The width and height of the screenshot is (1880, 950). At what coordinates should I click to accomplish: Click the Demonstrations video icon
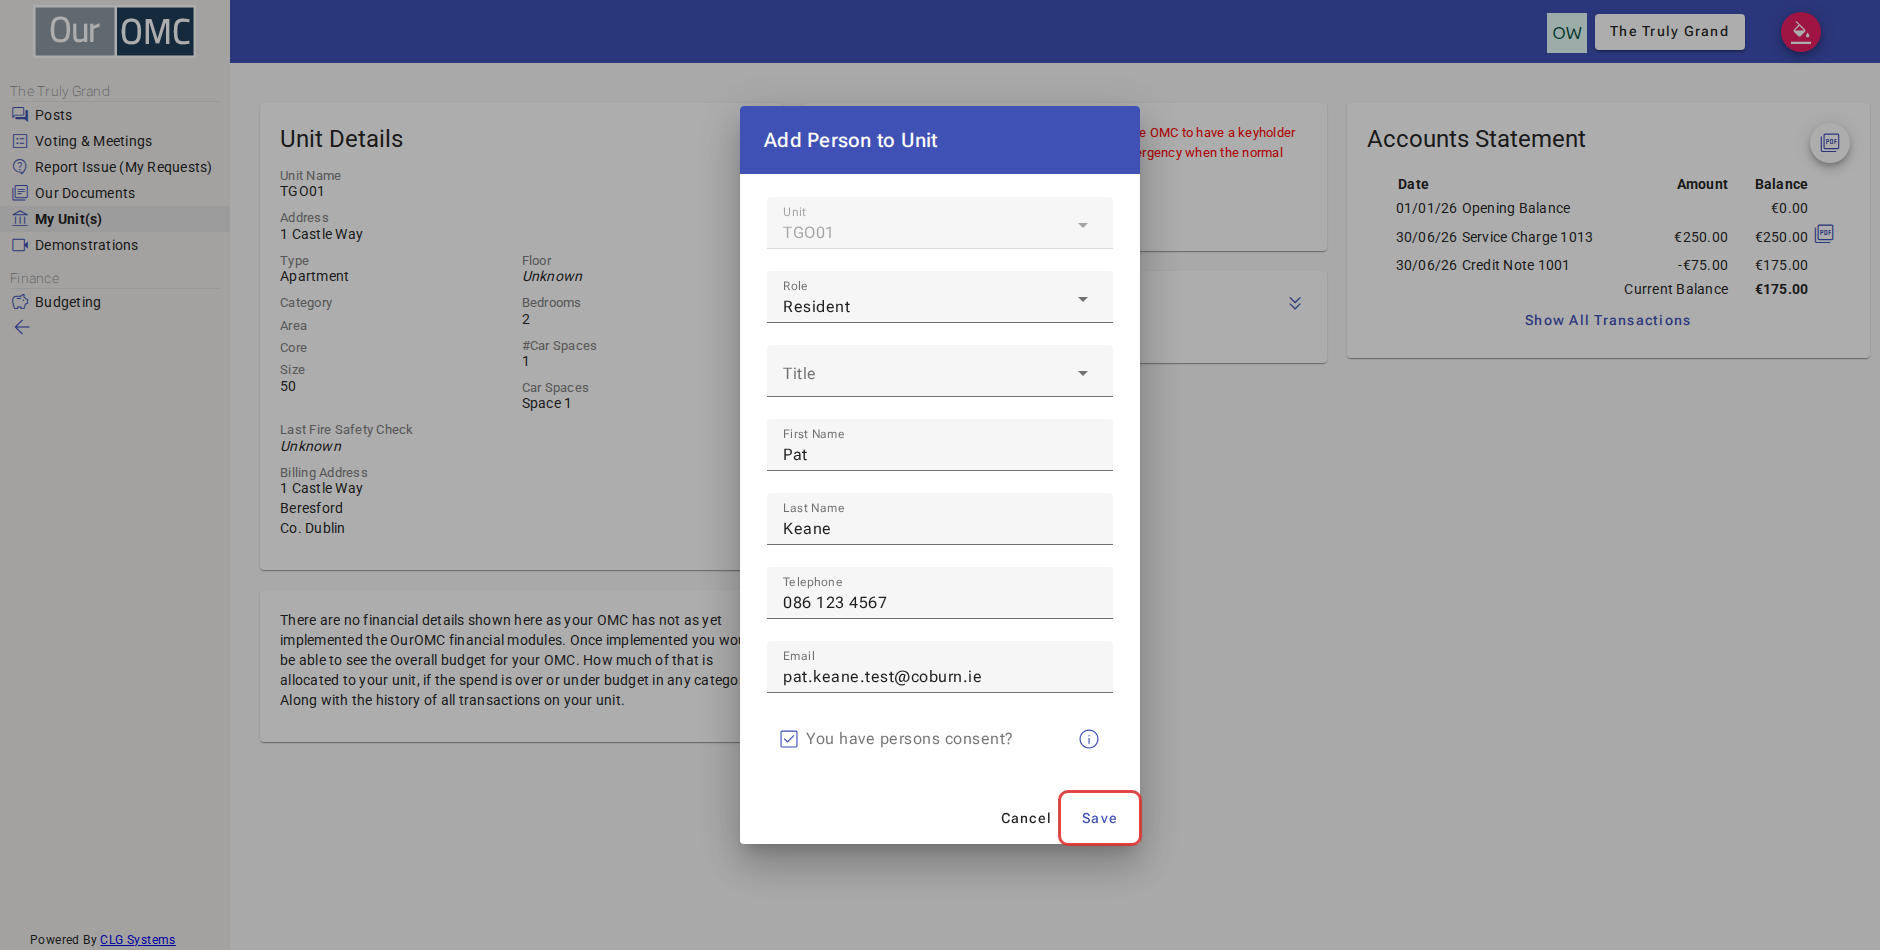pyautogui.click(x=20, y=245)
